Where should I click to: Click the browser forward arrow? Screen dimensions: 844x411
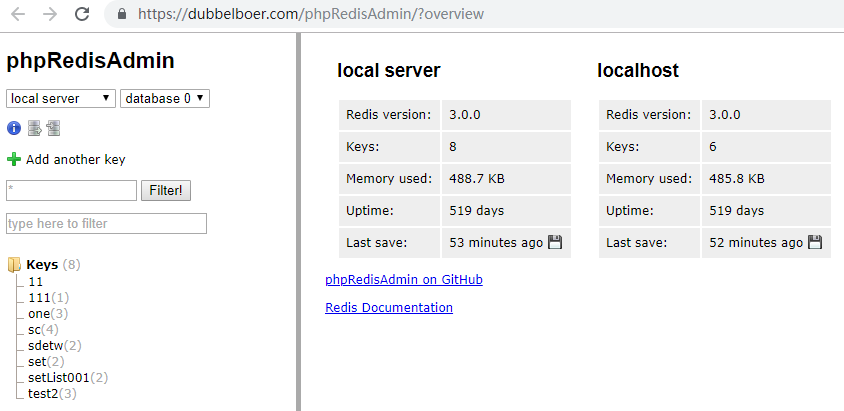pos(50,14)
